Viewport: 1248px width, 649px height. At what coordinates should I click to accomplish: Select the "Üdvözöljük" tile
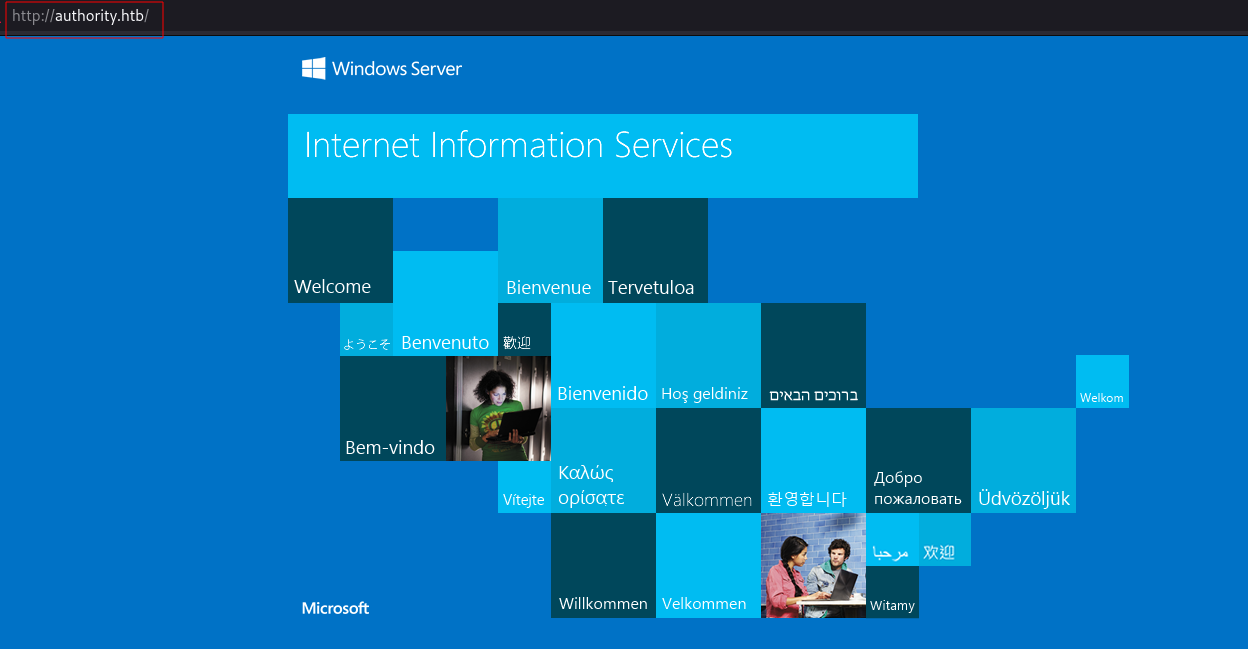pyautogui.click(x=1023, y=460)
